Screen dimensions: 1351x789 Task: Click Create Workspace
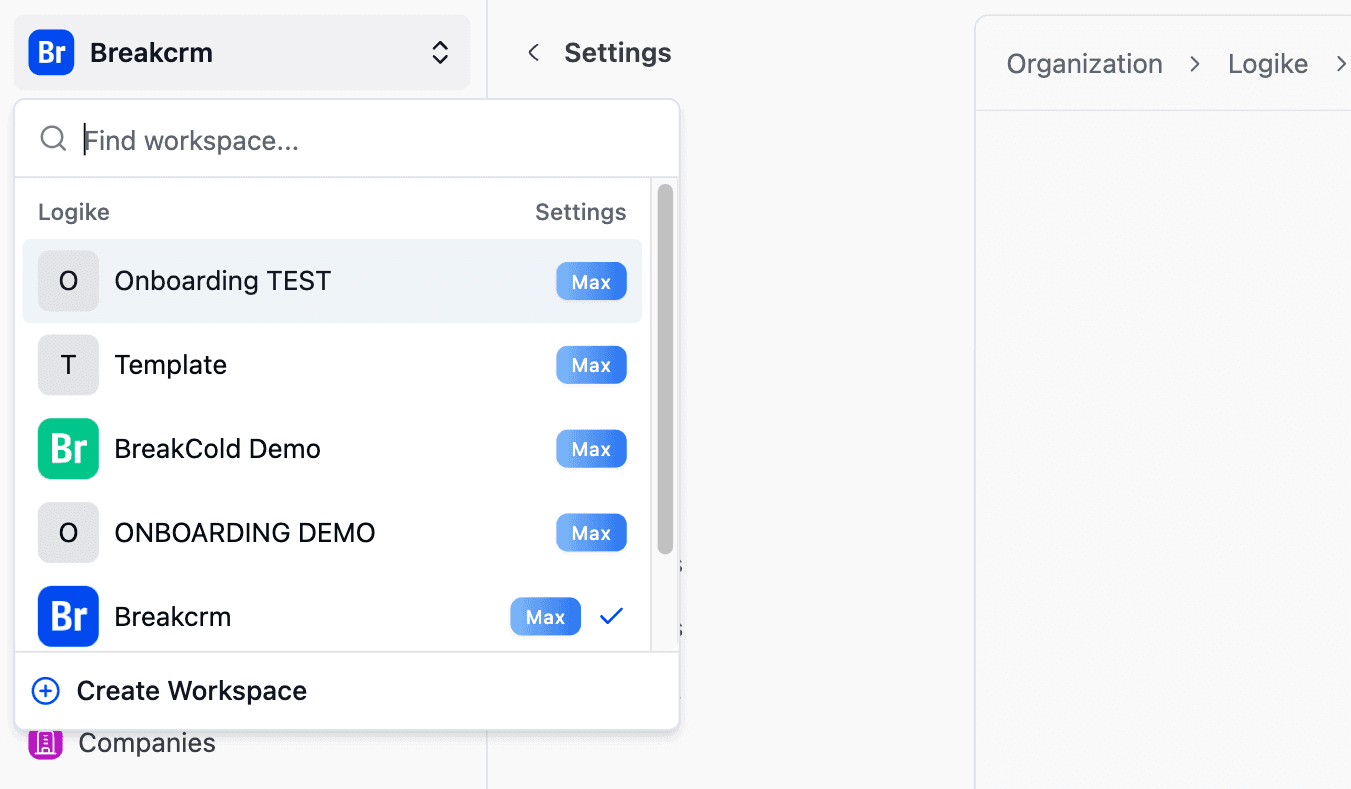(x=192, y=690)
